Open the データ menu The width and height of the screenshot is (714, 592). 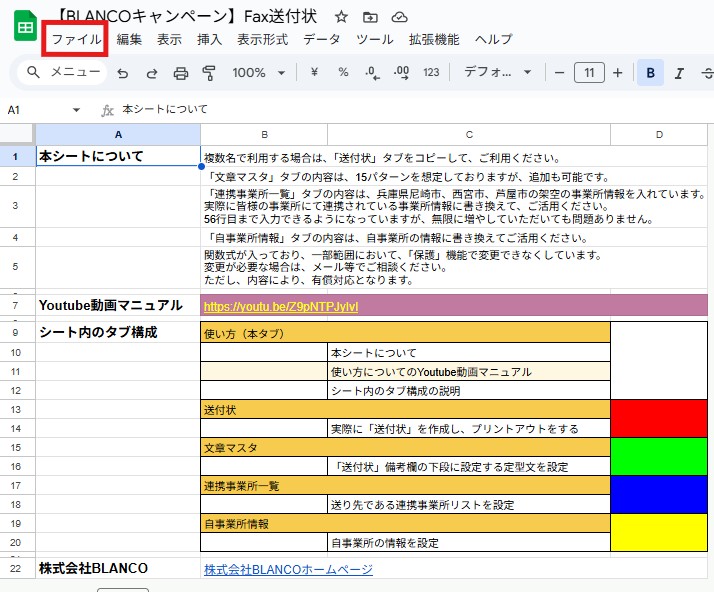coord(322,40)
